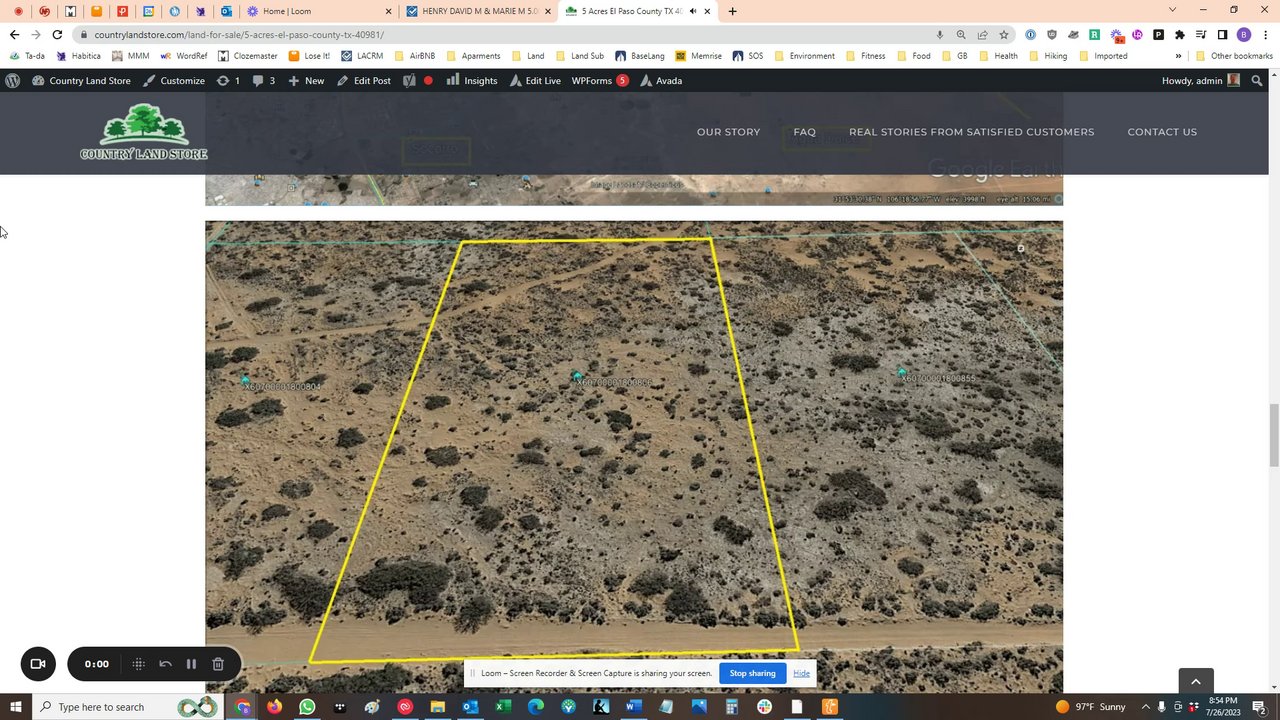
Task: Click the 97°F Sunny weather widget
Action: 1090,707
